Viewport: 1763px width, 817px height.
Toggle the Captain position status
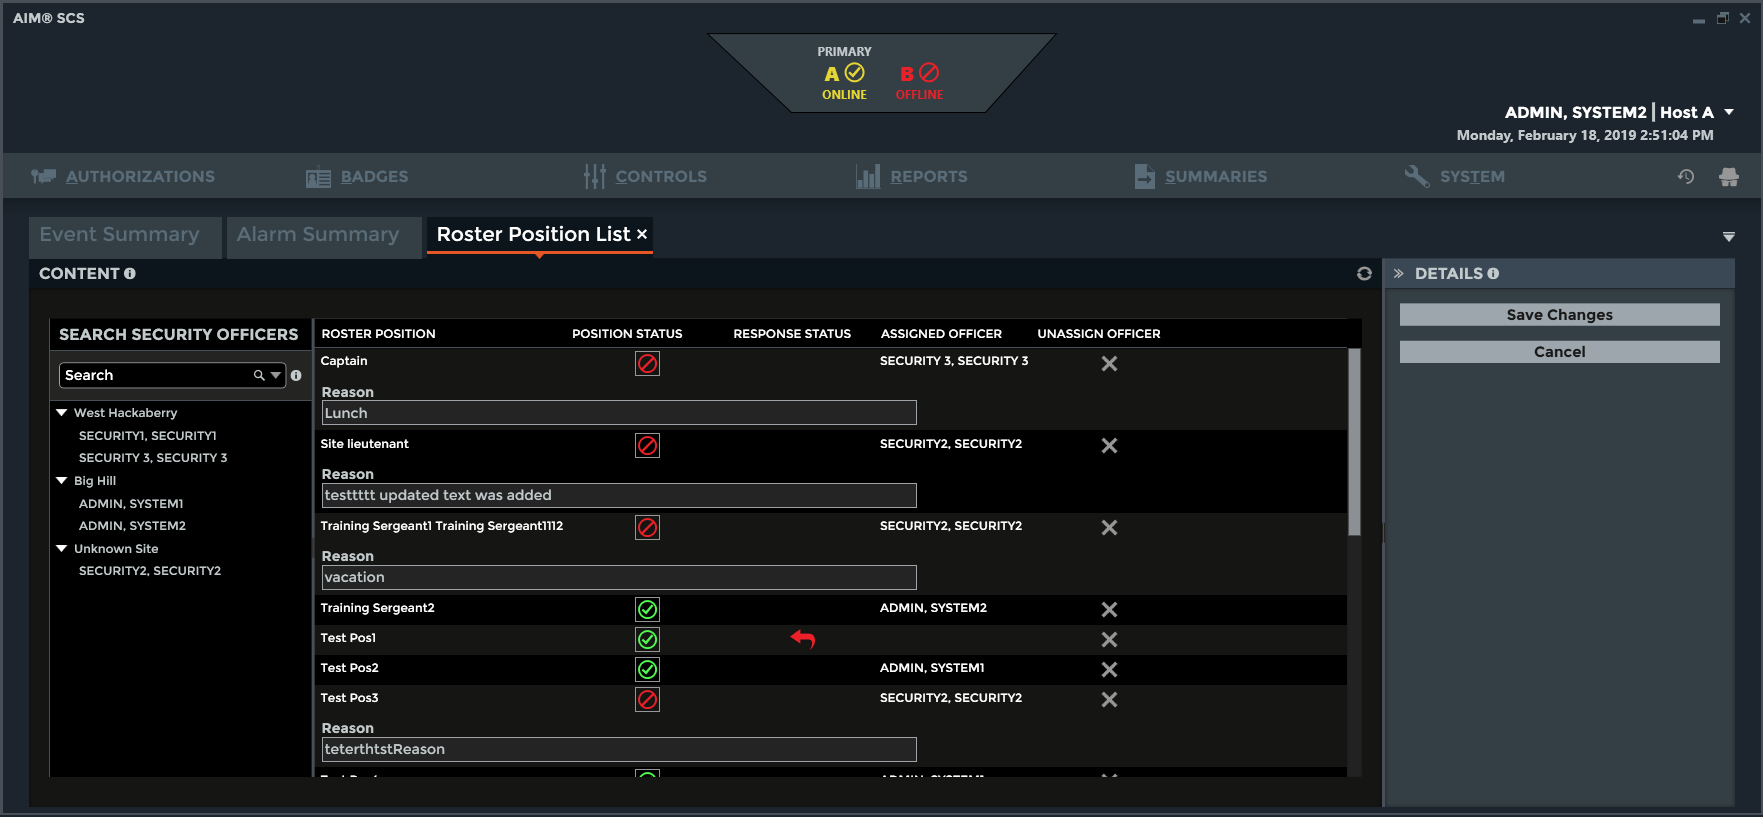[647, 364]
